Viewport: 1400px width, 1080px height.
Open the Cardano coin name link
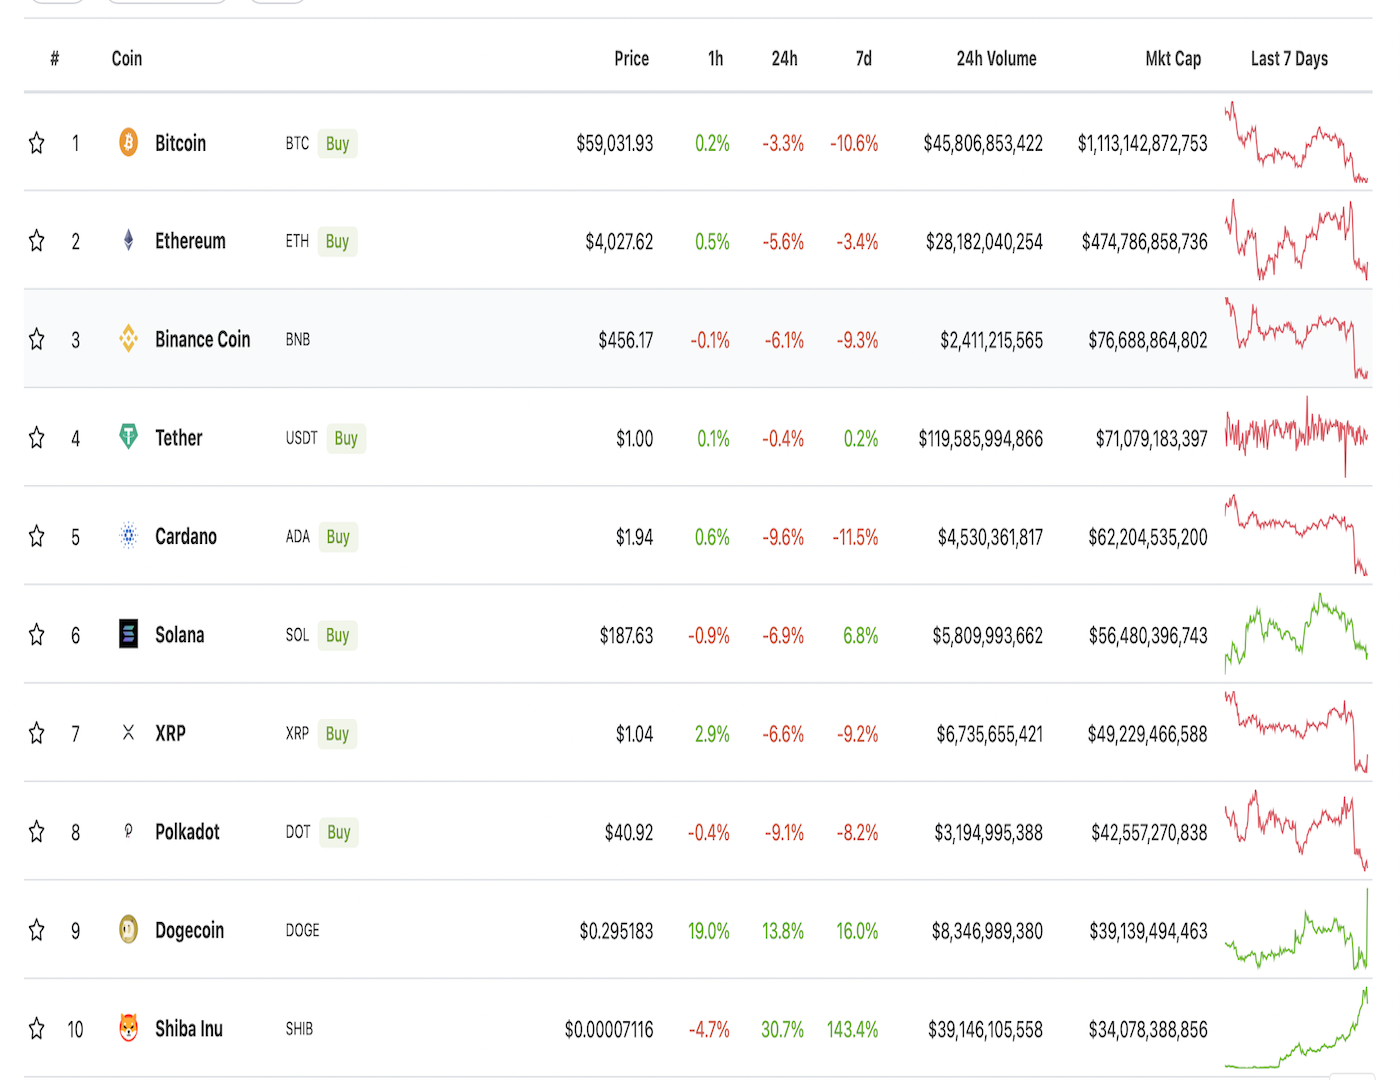[x=185, y=536]
